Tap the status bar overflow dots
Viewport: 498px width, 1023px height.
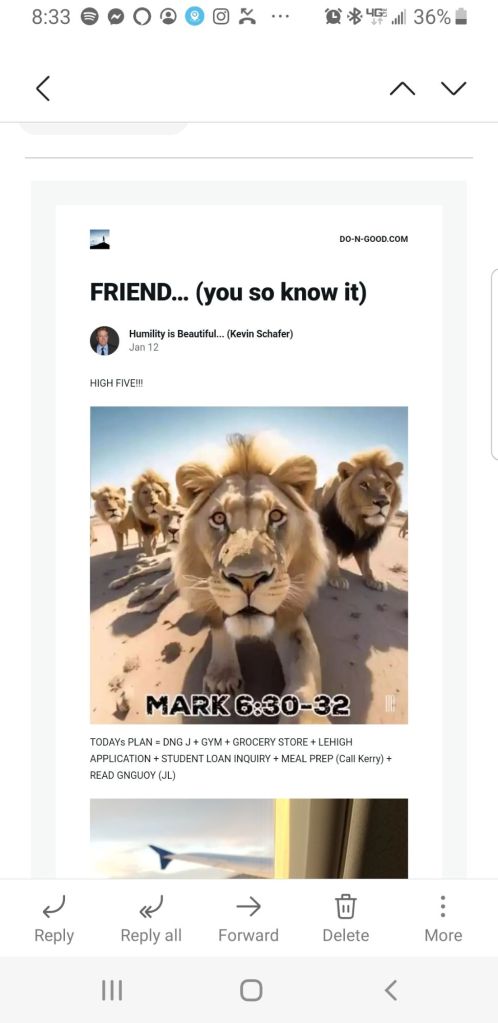pos(280,17)
